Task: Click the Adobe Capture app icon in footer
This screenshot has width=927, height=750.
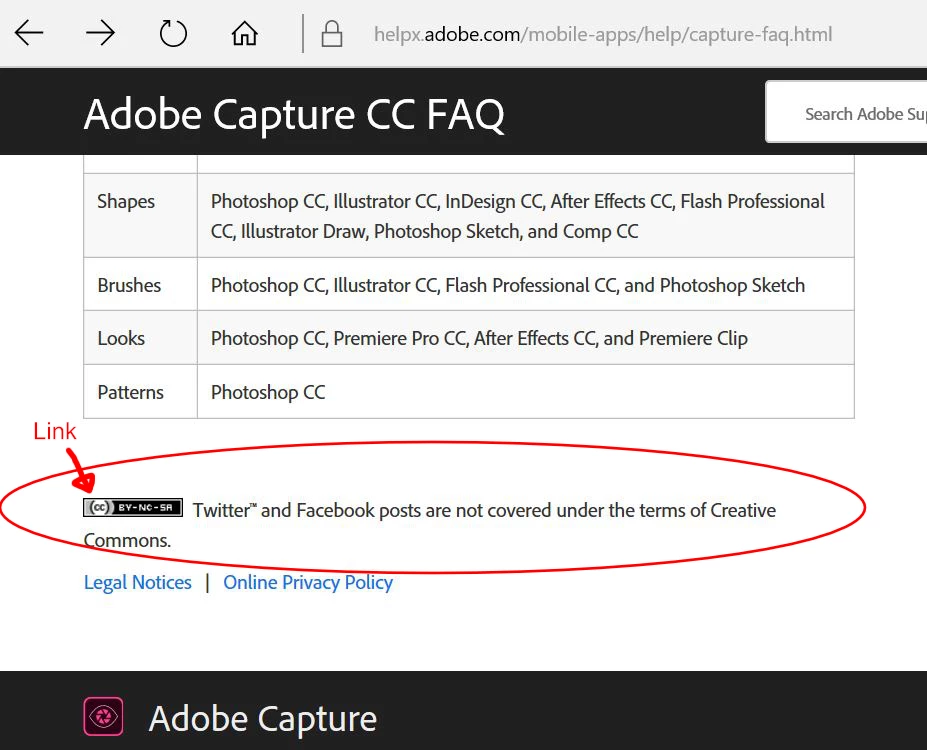Action: (103, 716)
